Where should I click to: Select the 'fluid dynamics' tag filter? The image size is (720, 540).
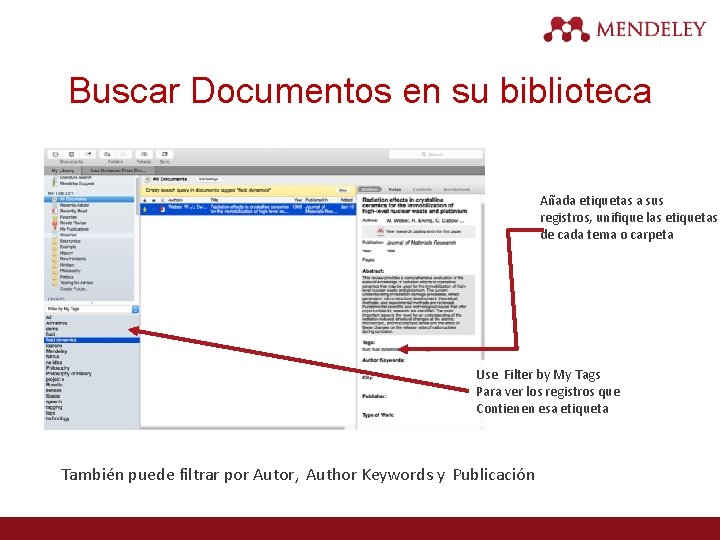pyautogui.click(x=92, y=340)
